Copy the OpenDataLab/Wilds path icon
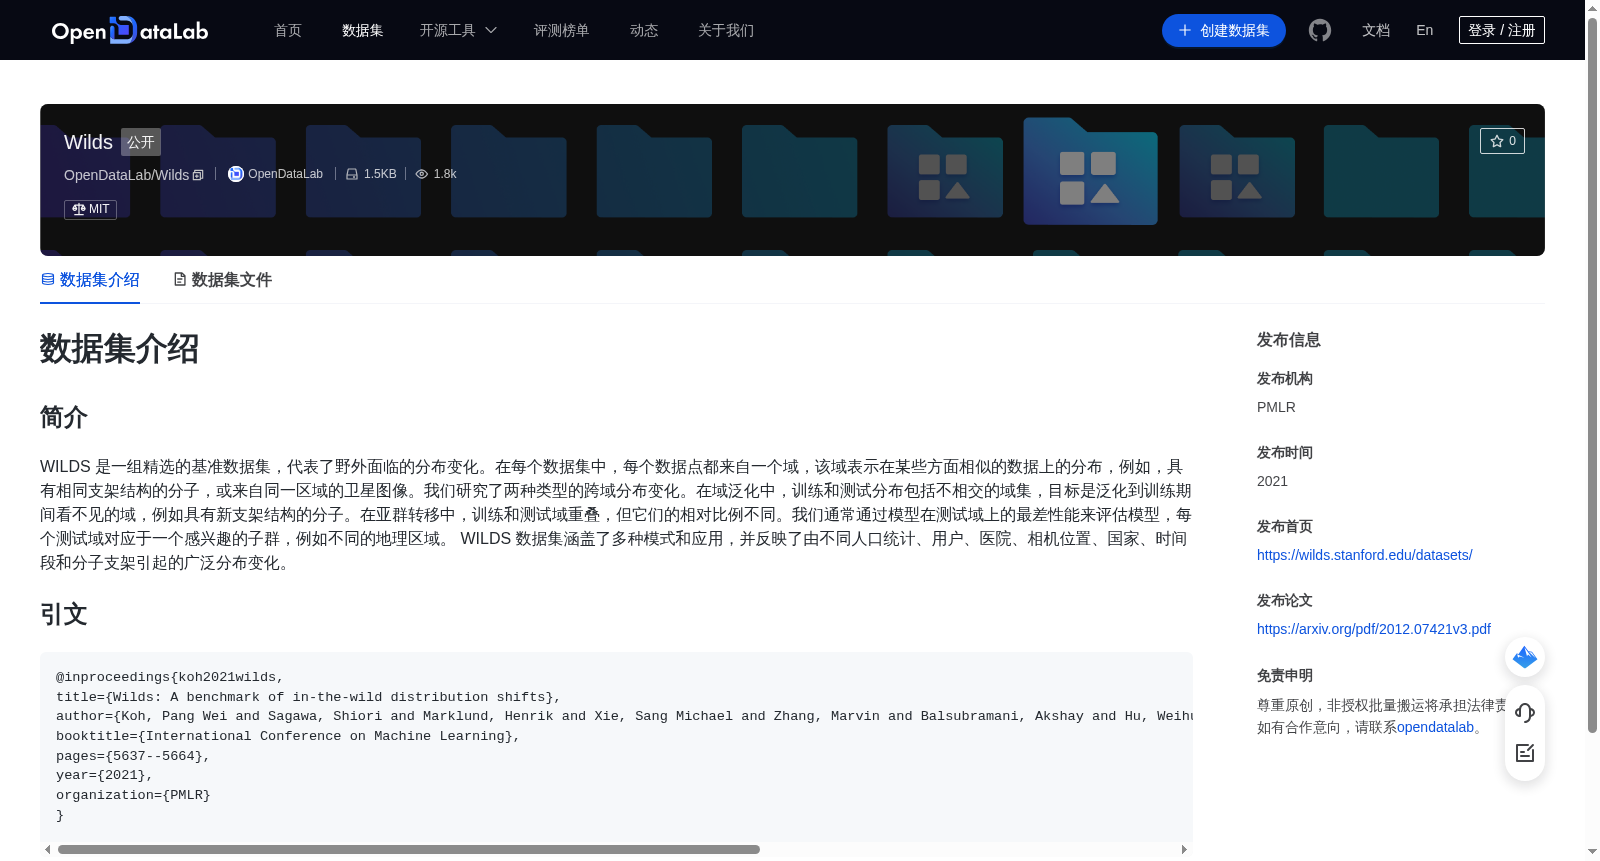The image size is (1600, 861). coord(198,175)
